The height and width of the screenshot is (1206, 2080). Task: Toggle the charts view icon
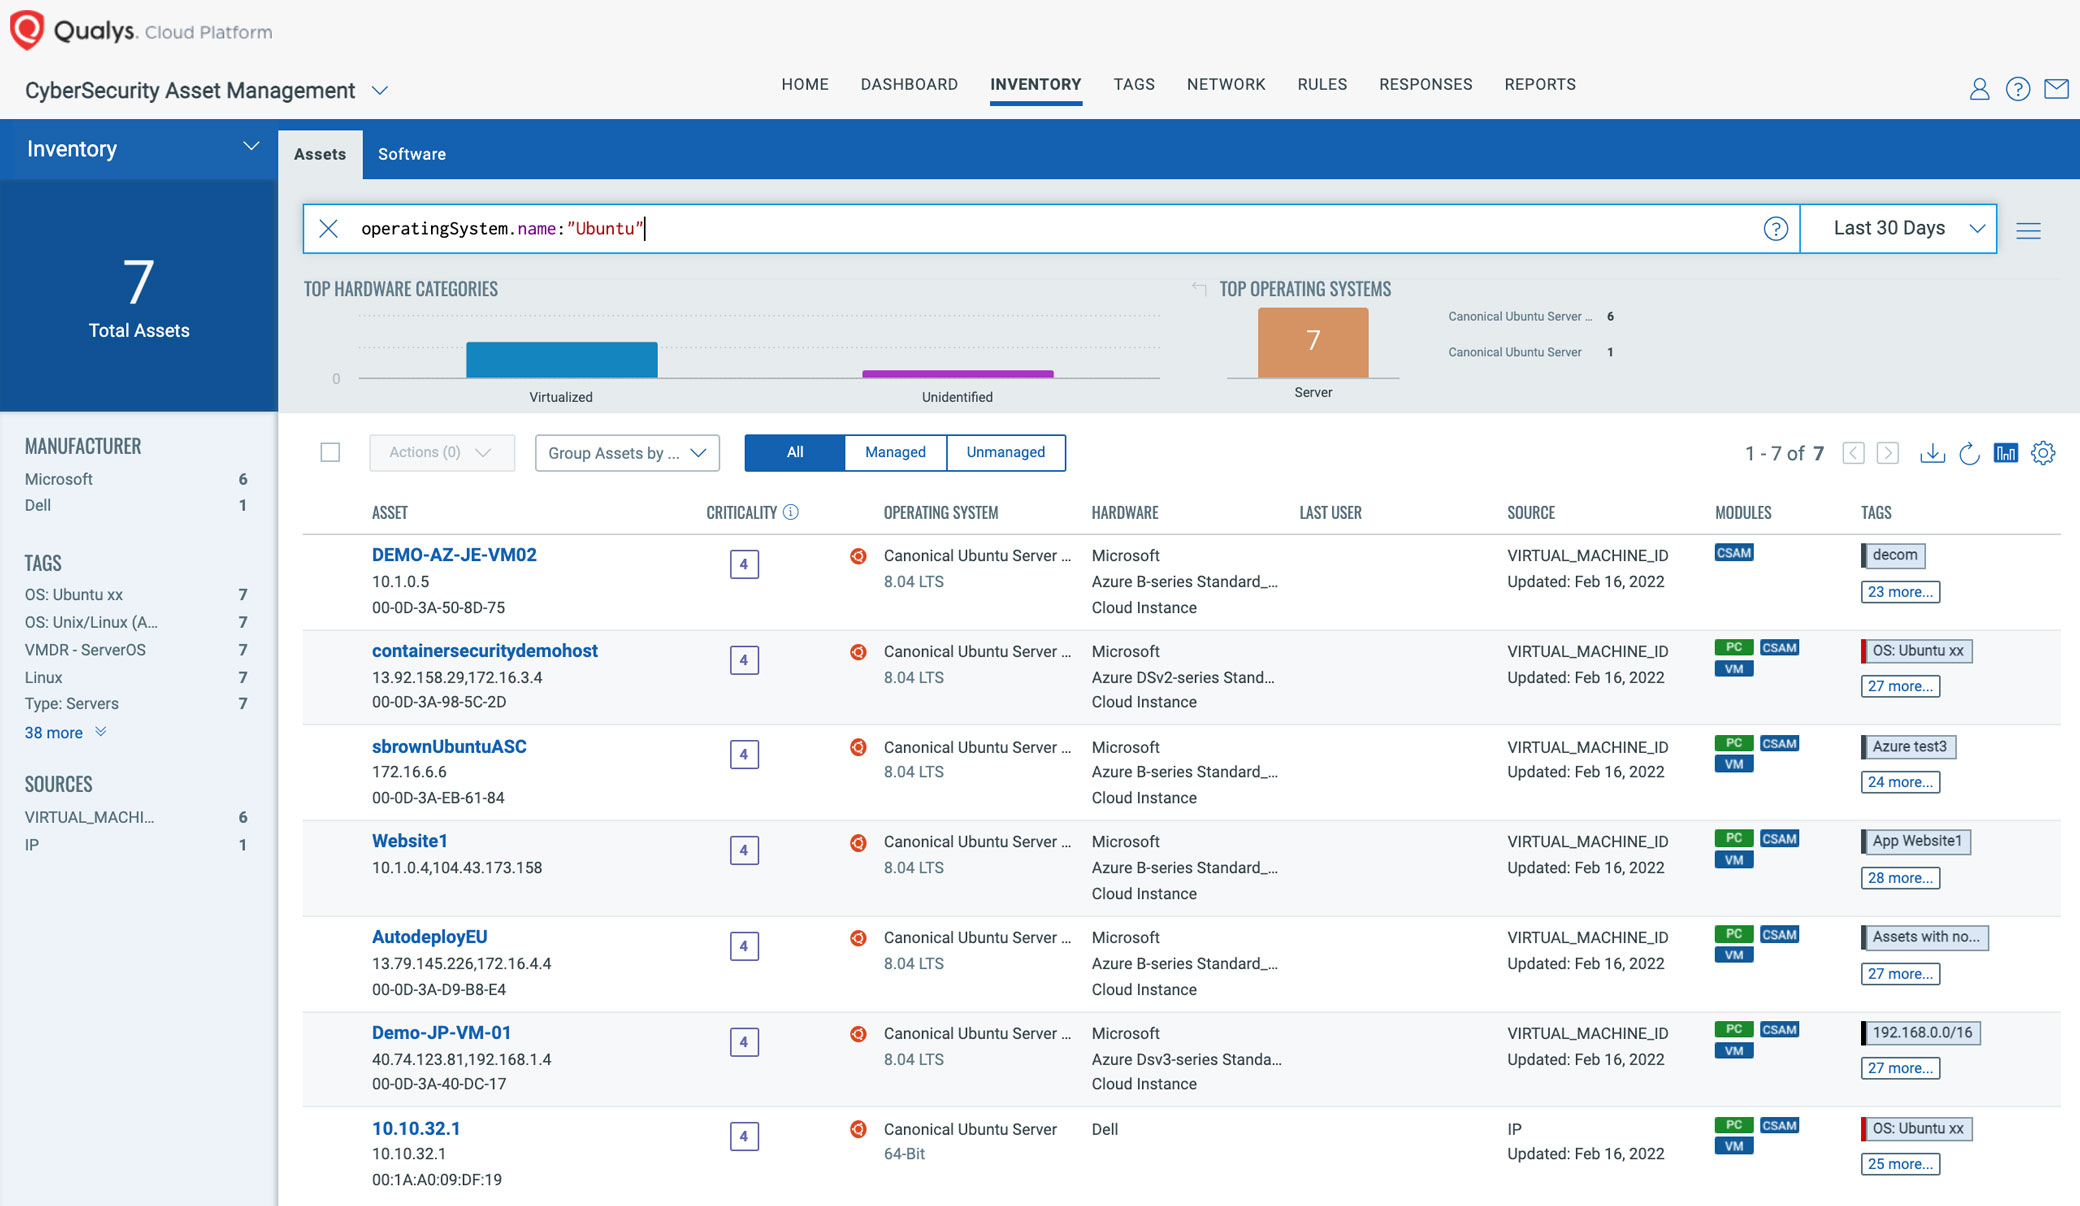click(2005, 453)
